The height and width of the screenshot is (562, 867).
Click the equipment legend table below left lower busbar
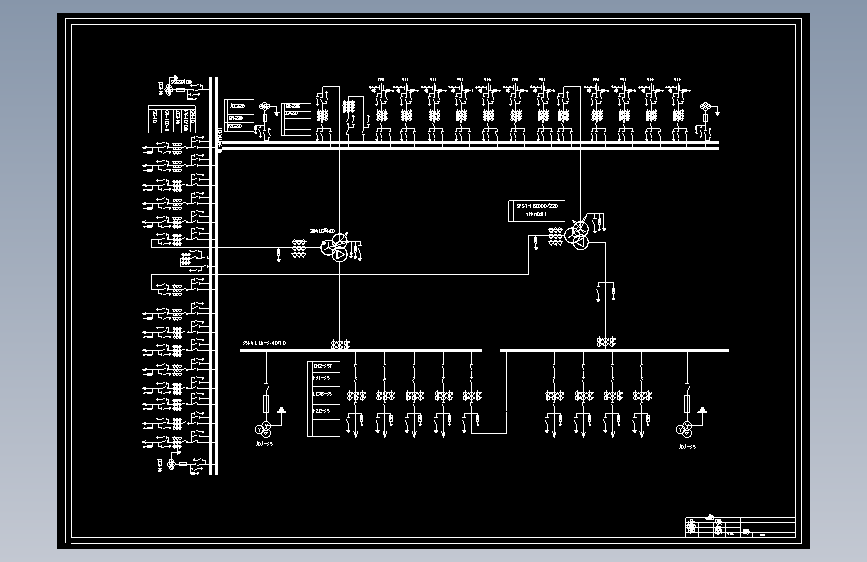point(324,399)
